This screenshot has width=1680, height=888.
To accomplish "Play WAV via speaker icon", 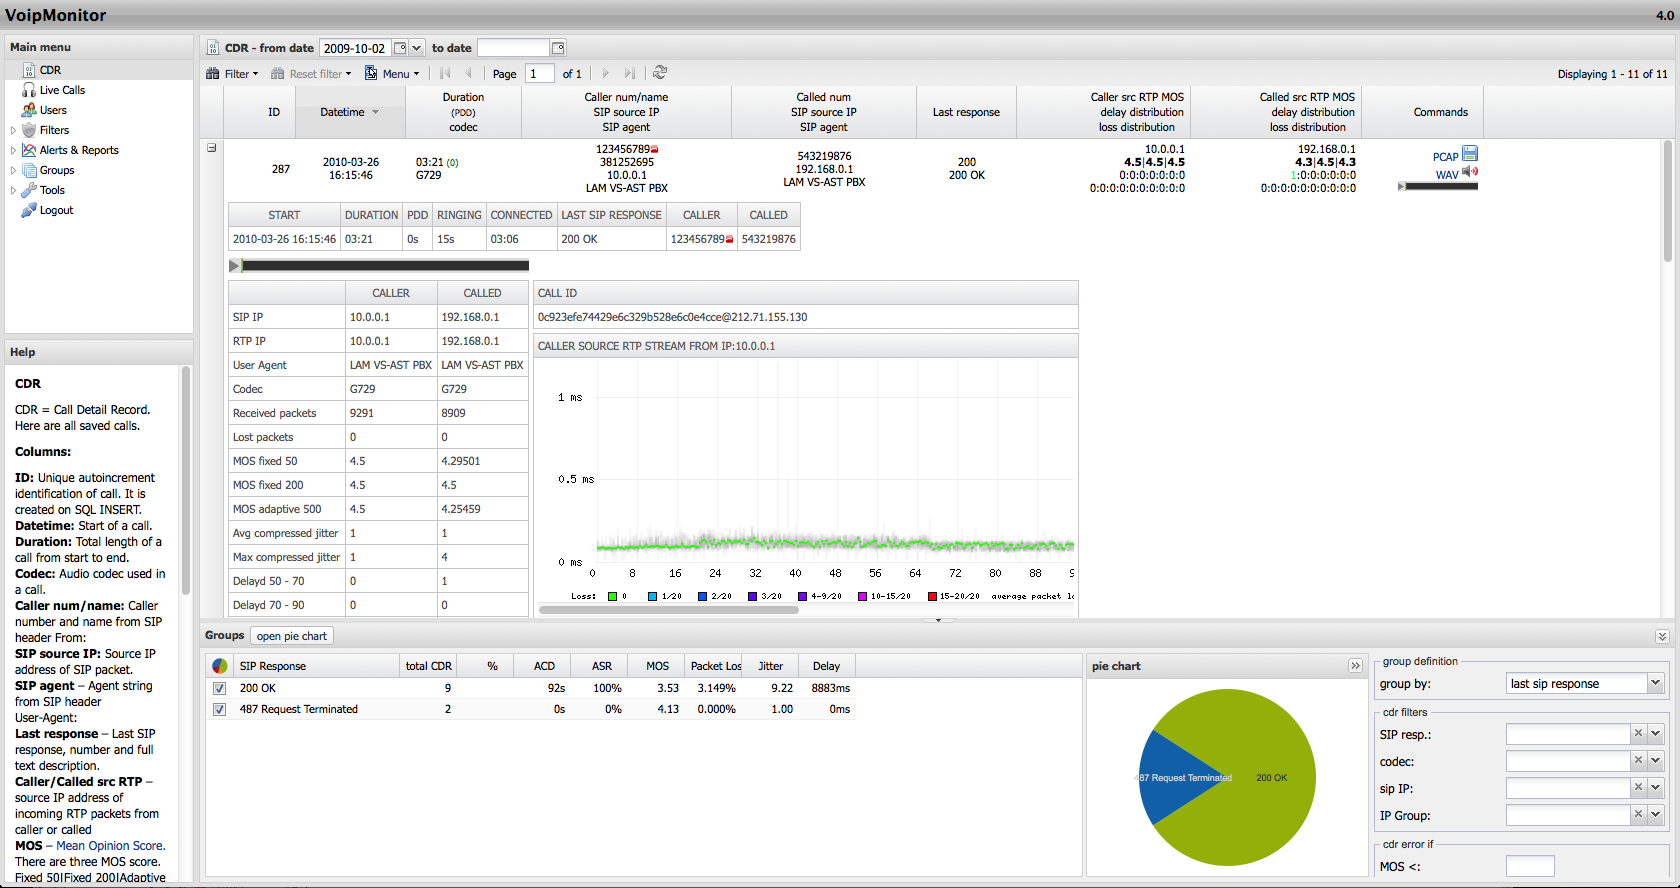I will (1470, 172).
